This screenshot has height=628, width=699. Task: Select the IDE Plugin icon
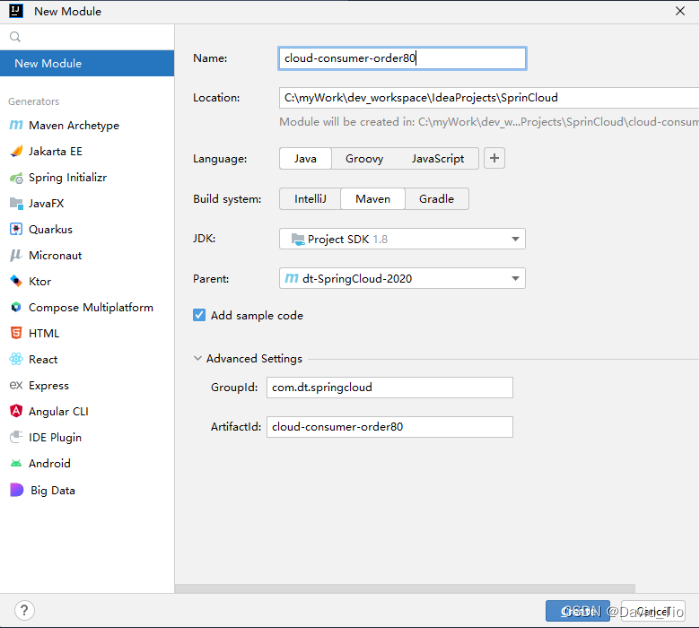[x=16, y=437]
